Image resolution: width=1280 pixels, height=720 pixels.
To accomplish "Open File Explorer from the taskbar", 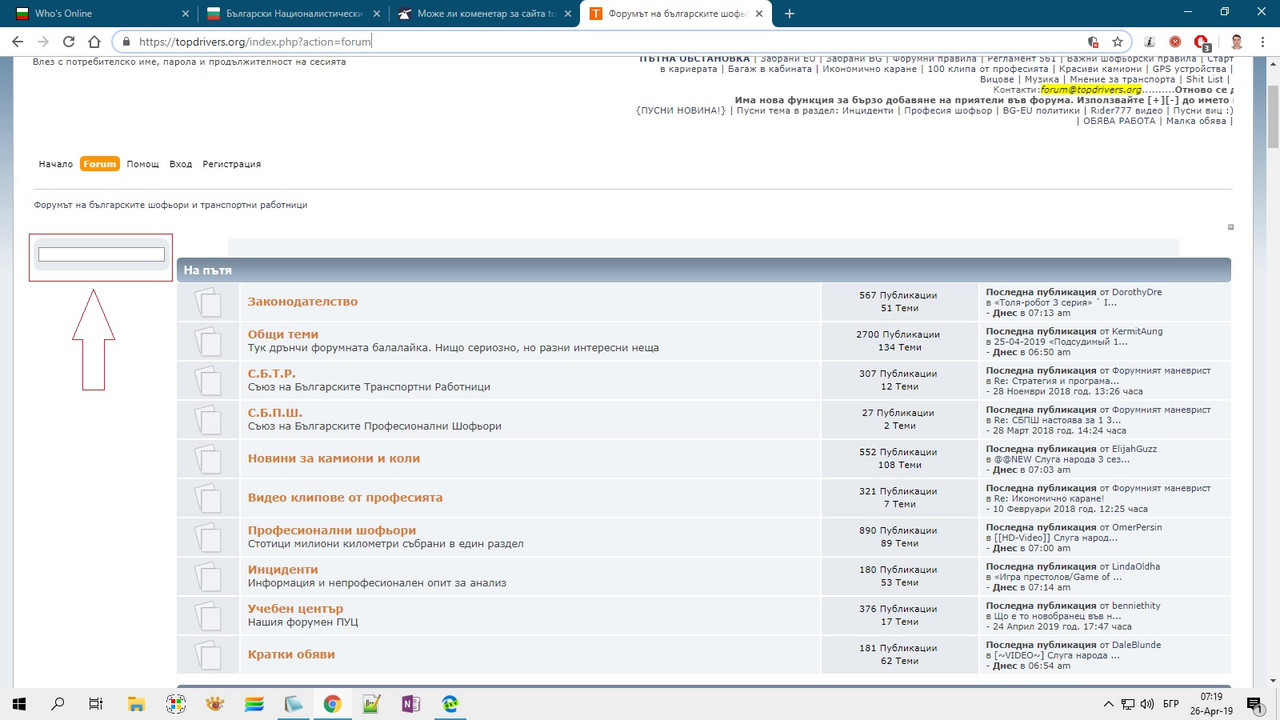I will (x=136, y=704).
